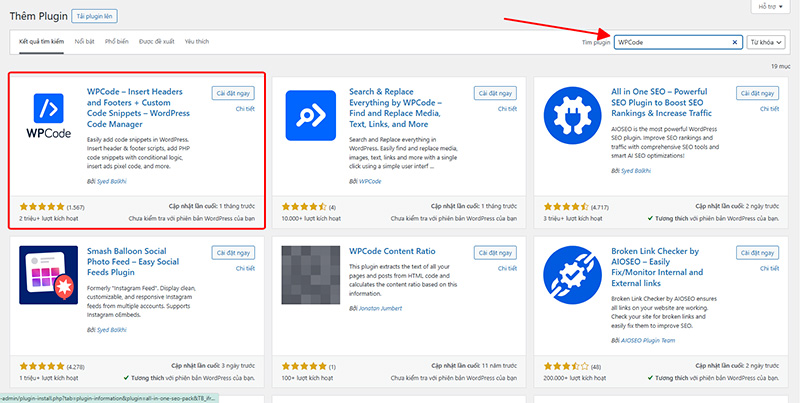This screenshot has height=403, width=800.
Task: Open the Yêu thích tab
Action: click(197, 41)
